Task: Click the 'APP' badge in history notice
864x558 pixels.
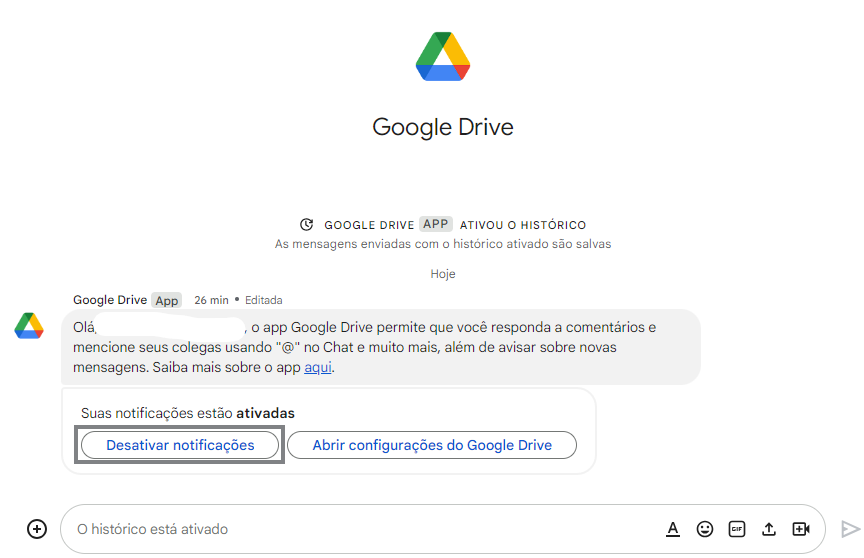Action: pyautogui.click(x=436, y=224)
